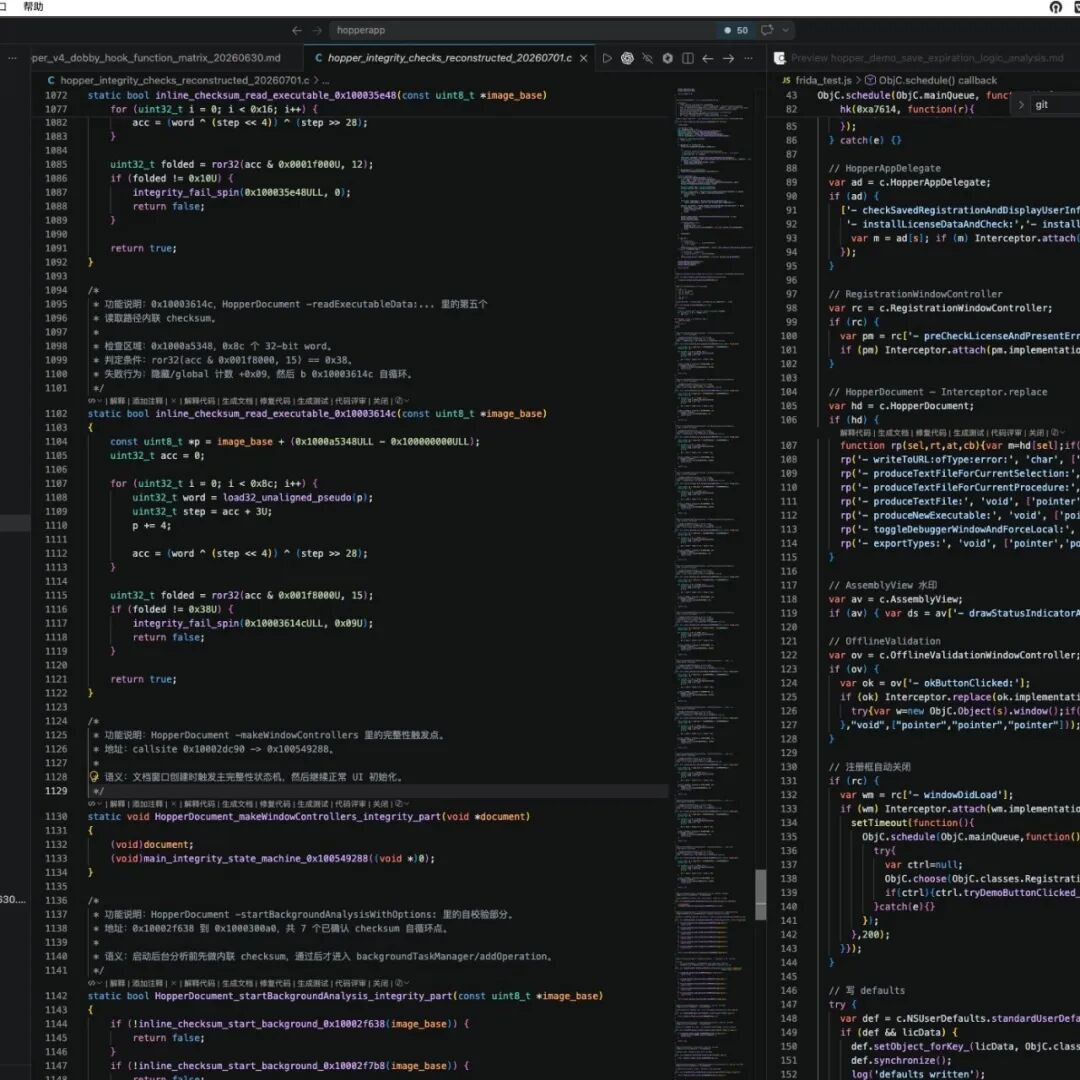The image size is (1080, 1080).
Task: Click 生成测试 above line 1130
Action: 313,803
